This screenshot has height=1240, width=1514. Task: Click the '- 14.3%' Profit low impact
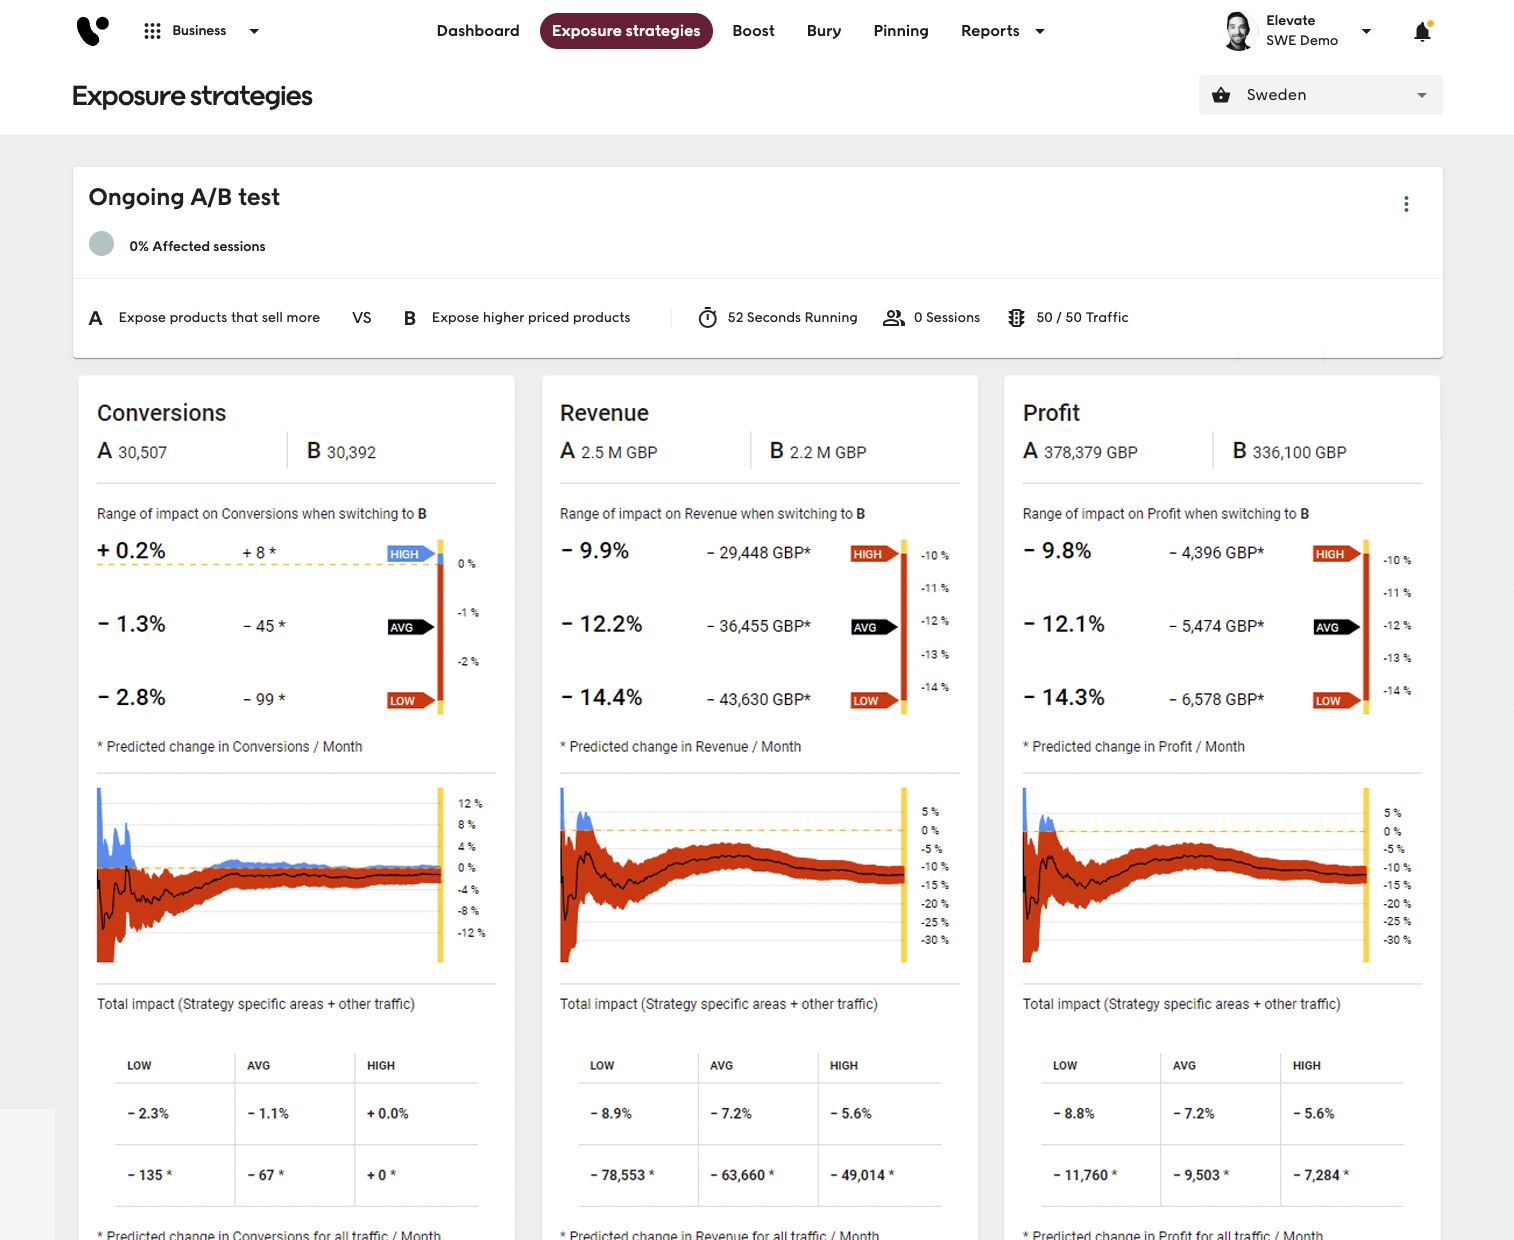click(1064, 697)
